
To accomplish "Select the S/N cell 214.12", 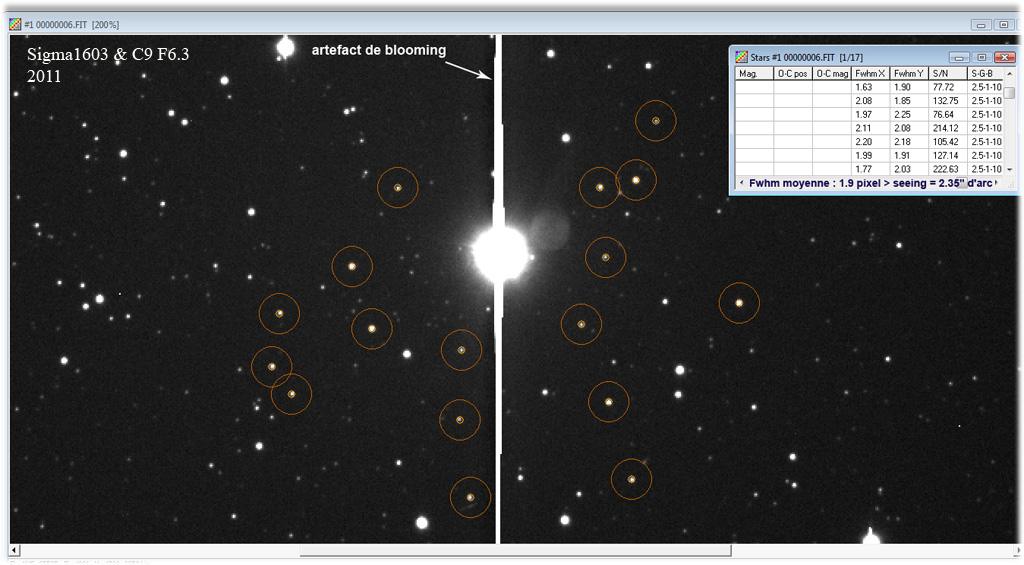I will [x=948, y=128].
